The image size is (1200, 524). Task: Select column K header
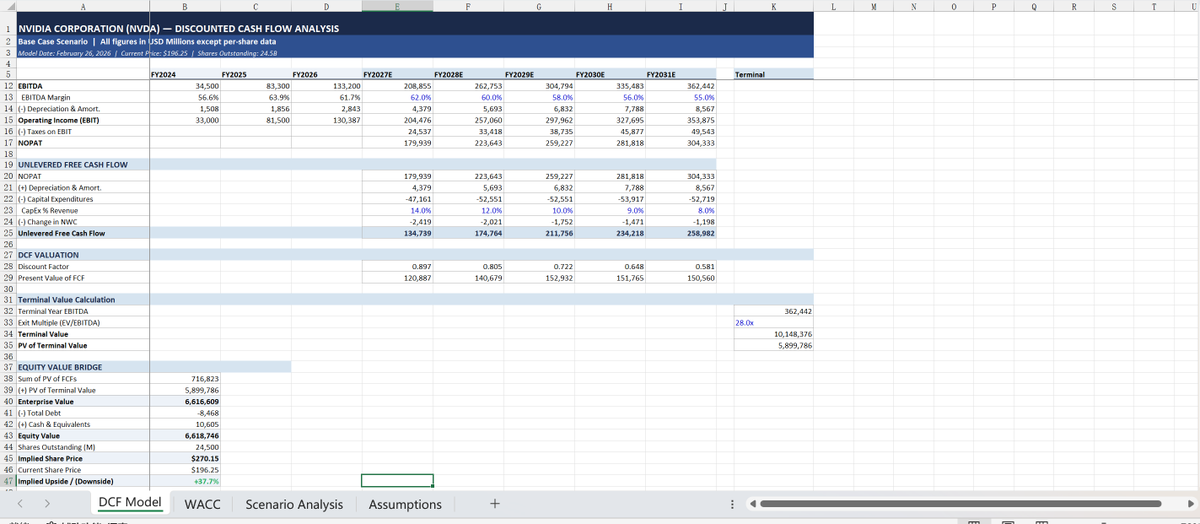click(x=773, y=6)
